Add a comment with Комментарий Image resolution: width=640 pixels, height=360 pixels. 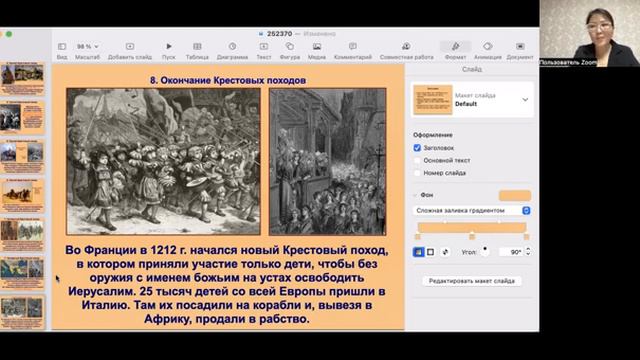pyautogui.click(x=353, y=51)
